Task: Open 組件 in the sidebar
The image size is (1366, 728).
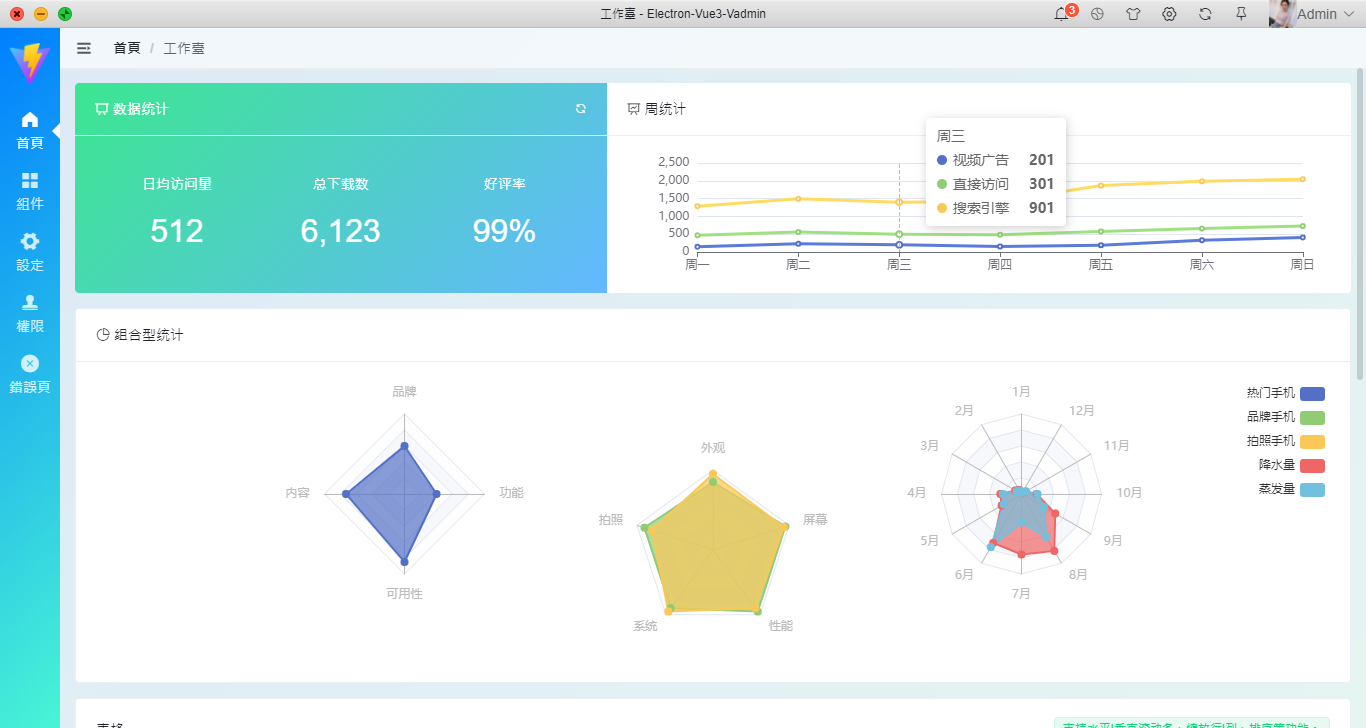Action: pos(30,192)
